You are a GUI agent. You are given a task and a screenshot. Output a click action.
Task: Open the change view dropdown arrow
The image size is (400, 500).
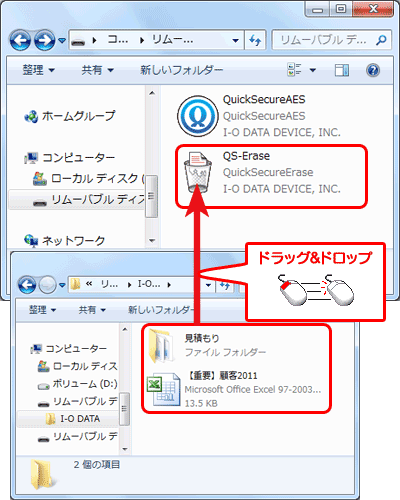[x=313, y=70]
